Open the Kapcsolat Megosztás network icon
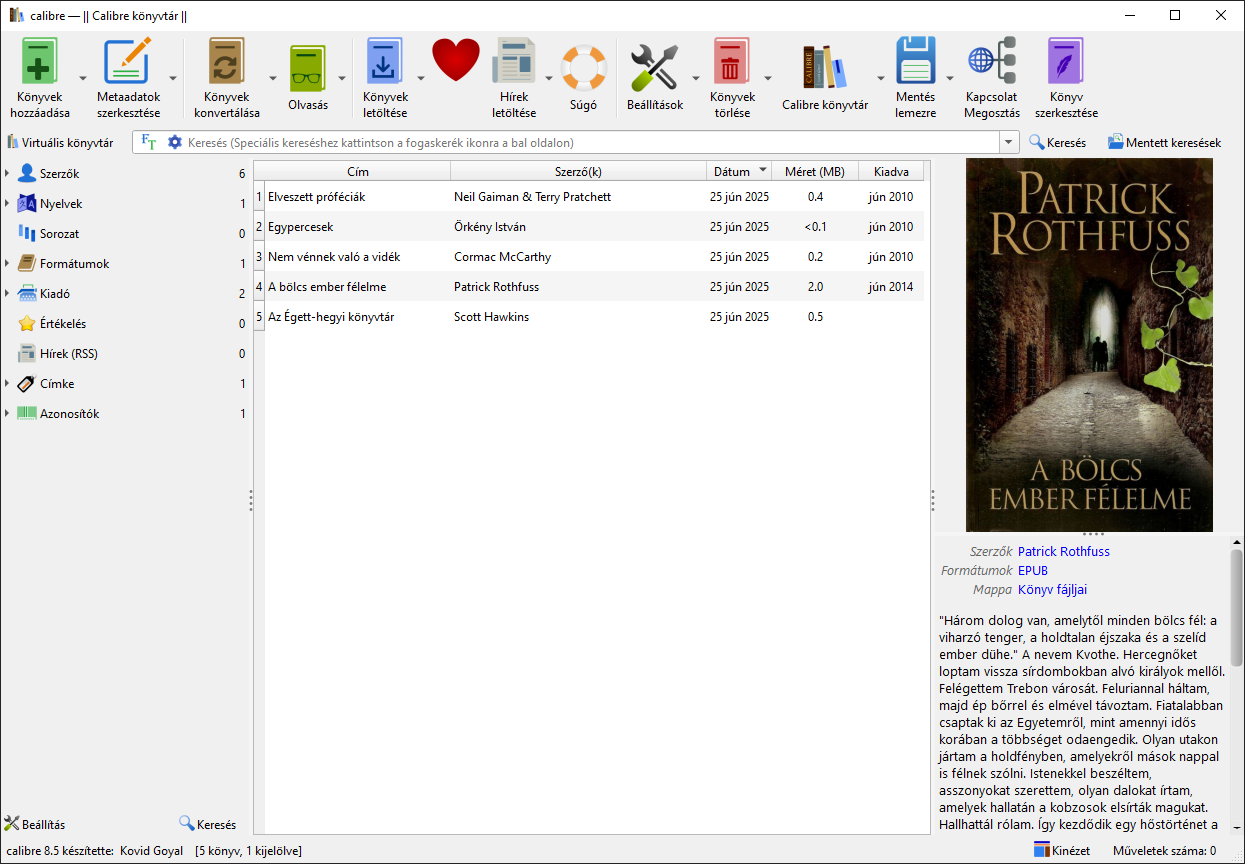This screenshot has width=1245, height=864. 992,62
